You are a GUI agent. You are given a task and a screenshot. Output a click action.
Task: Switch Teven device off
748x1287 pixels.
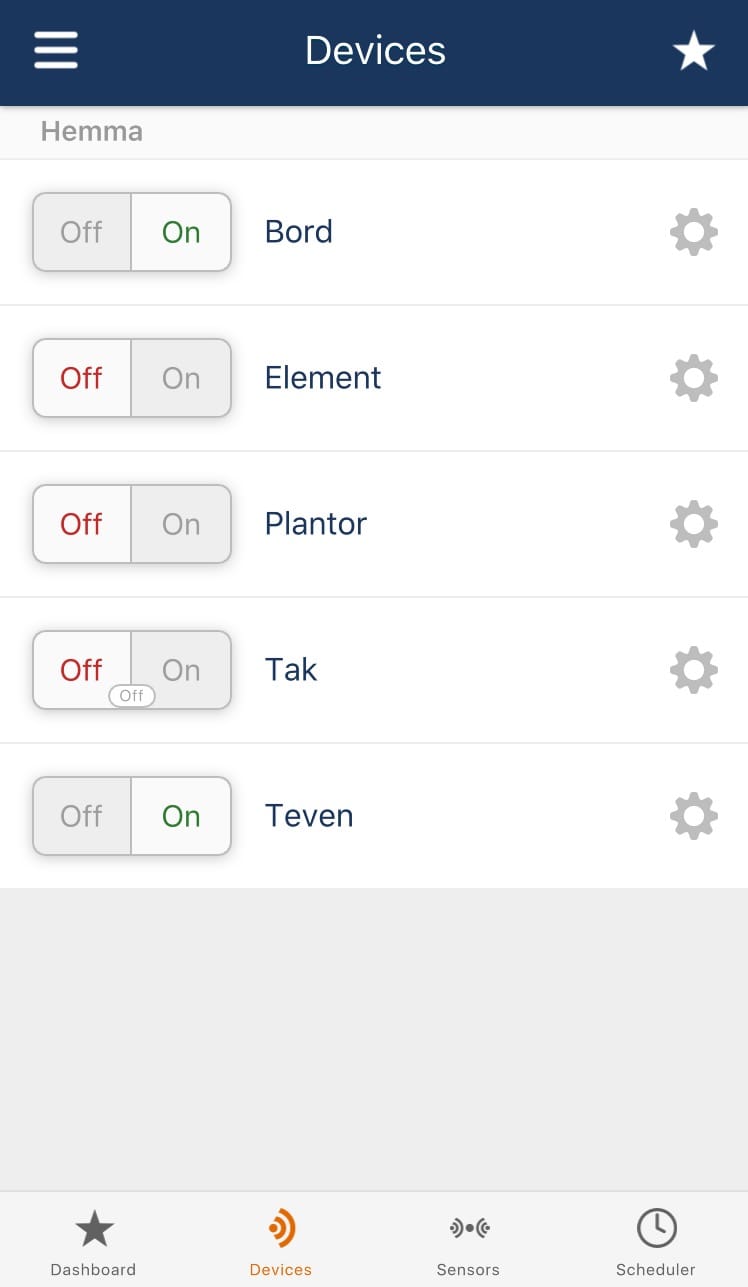point(82,816)
